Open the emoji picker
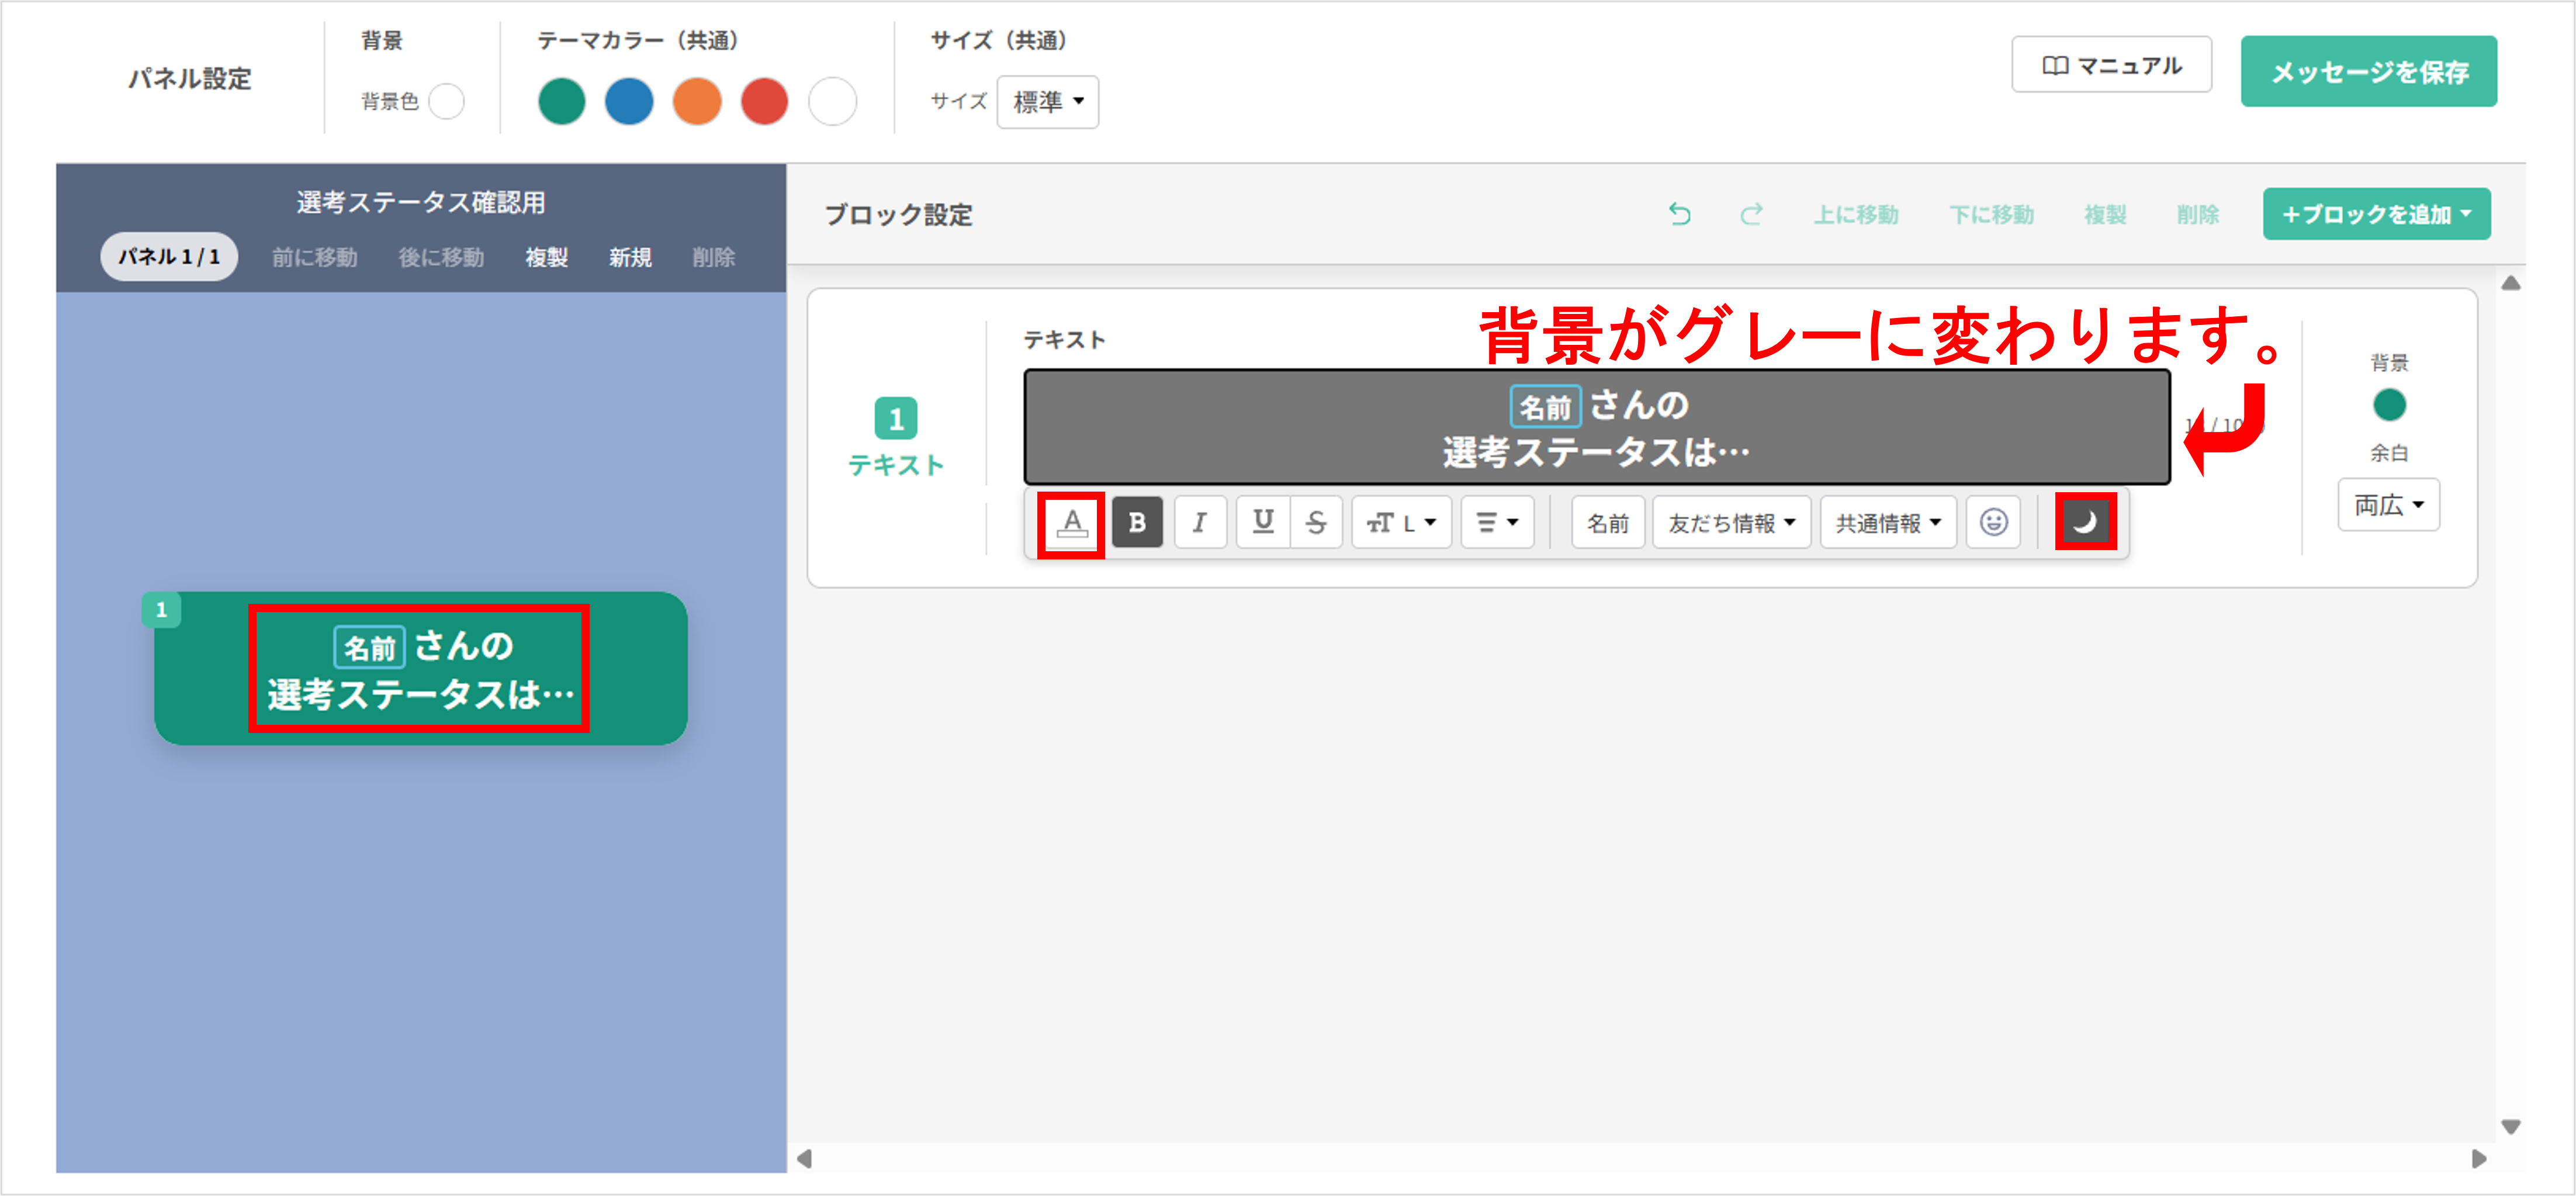 pos(1993,521)
